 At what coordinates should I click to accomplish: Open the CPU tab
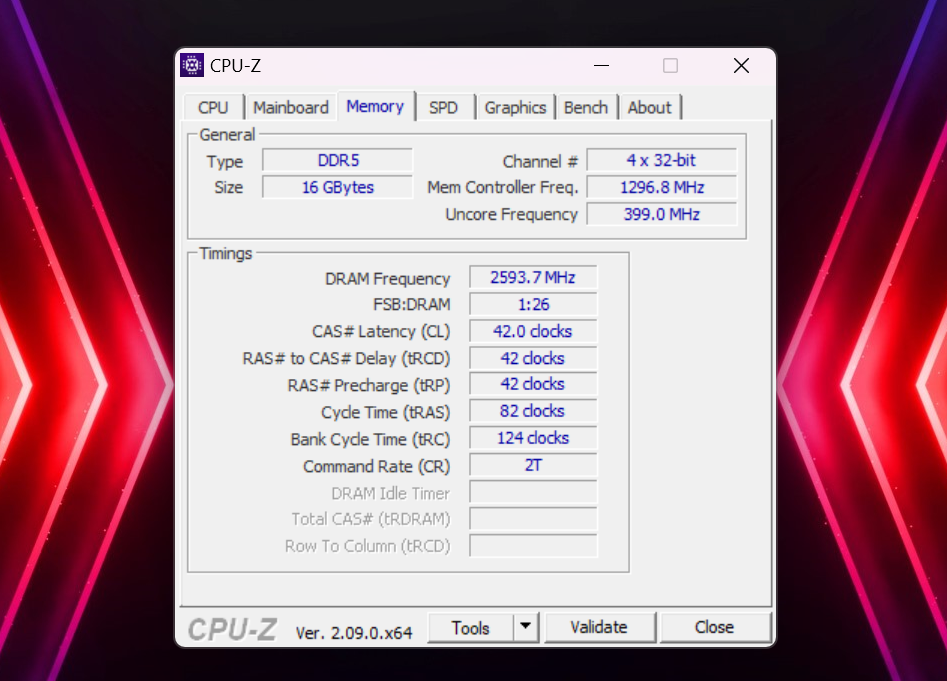tap(213, 107)
